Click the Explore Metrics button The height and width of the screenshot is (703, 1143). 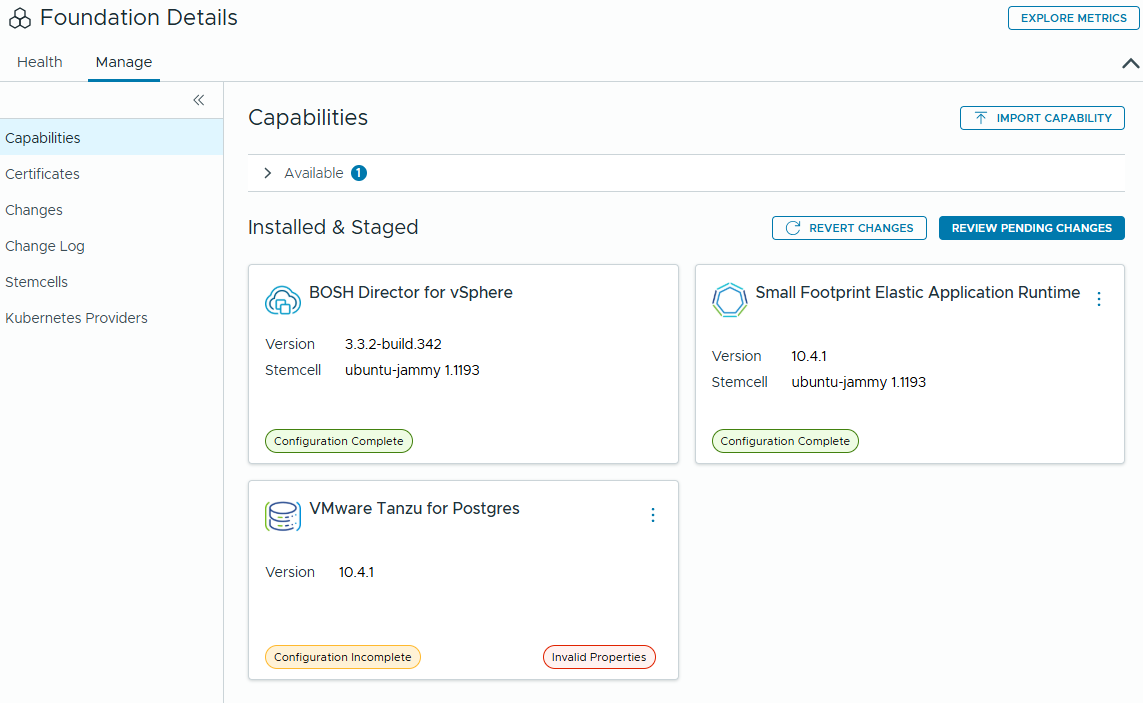click(x=1073, y=18)
